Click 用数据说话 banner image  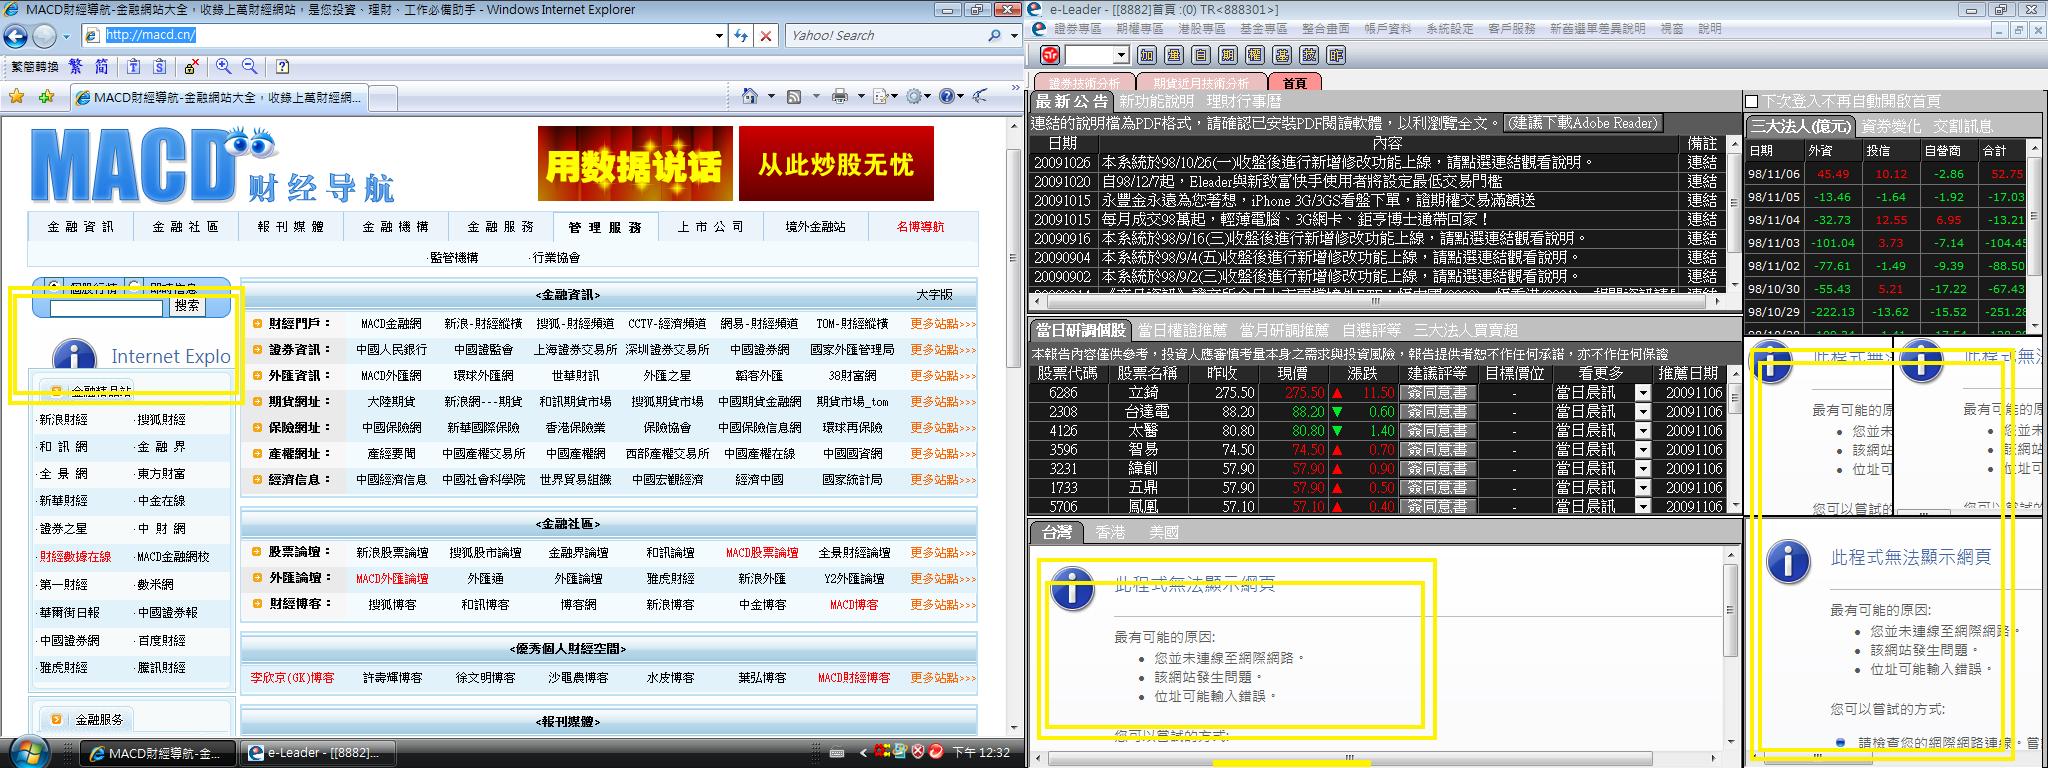[634, 163]
